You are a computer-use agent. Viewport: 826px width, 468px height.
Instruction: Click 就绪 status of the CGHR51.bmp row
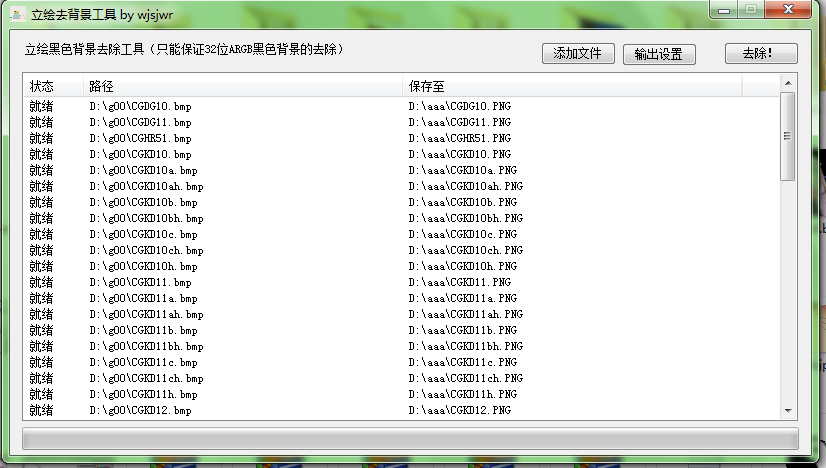click(41, 138)
